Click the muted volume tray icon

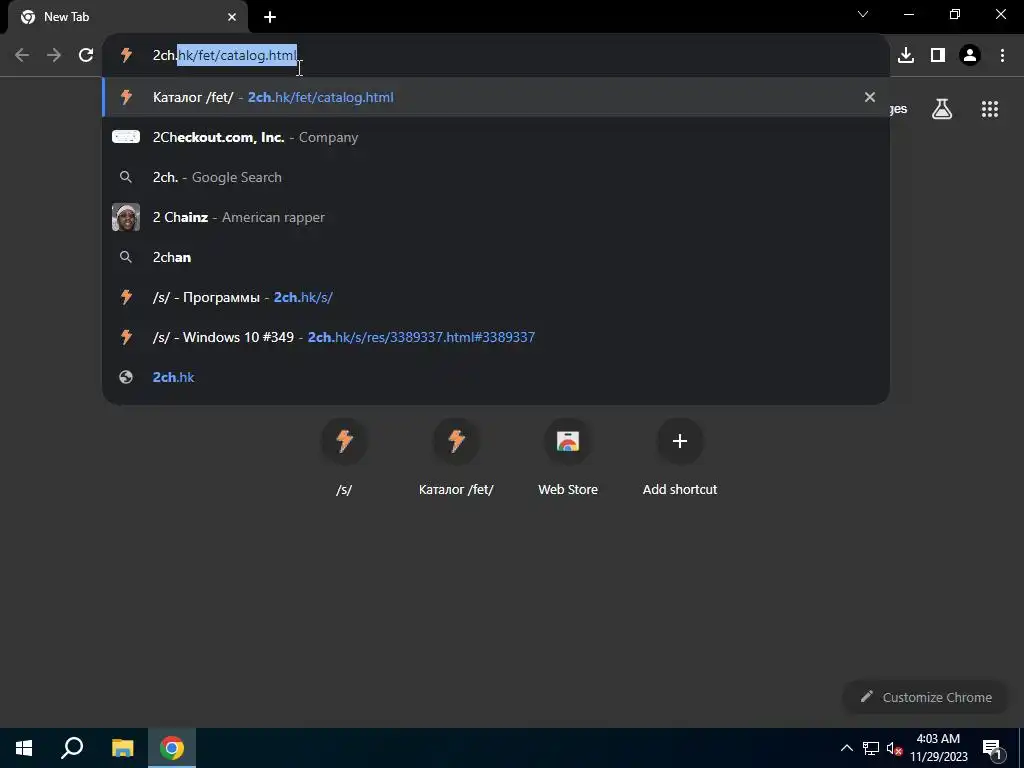(x=894, y=748)
